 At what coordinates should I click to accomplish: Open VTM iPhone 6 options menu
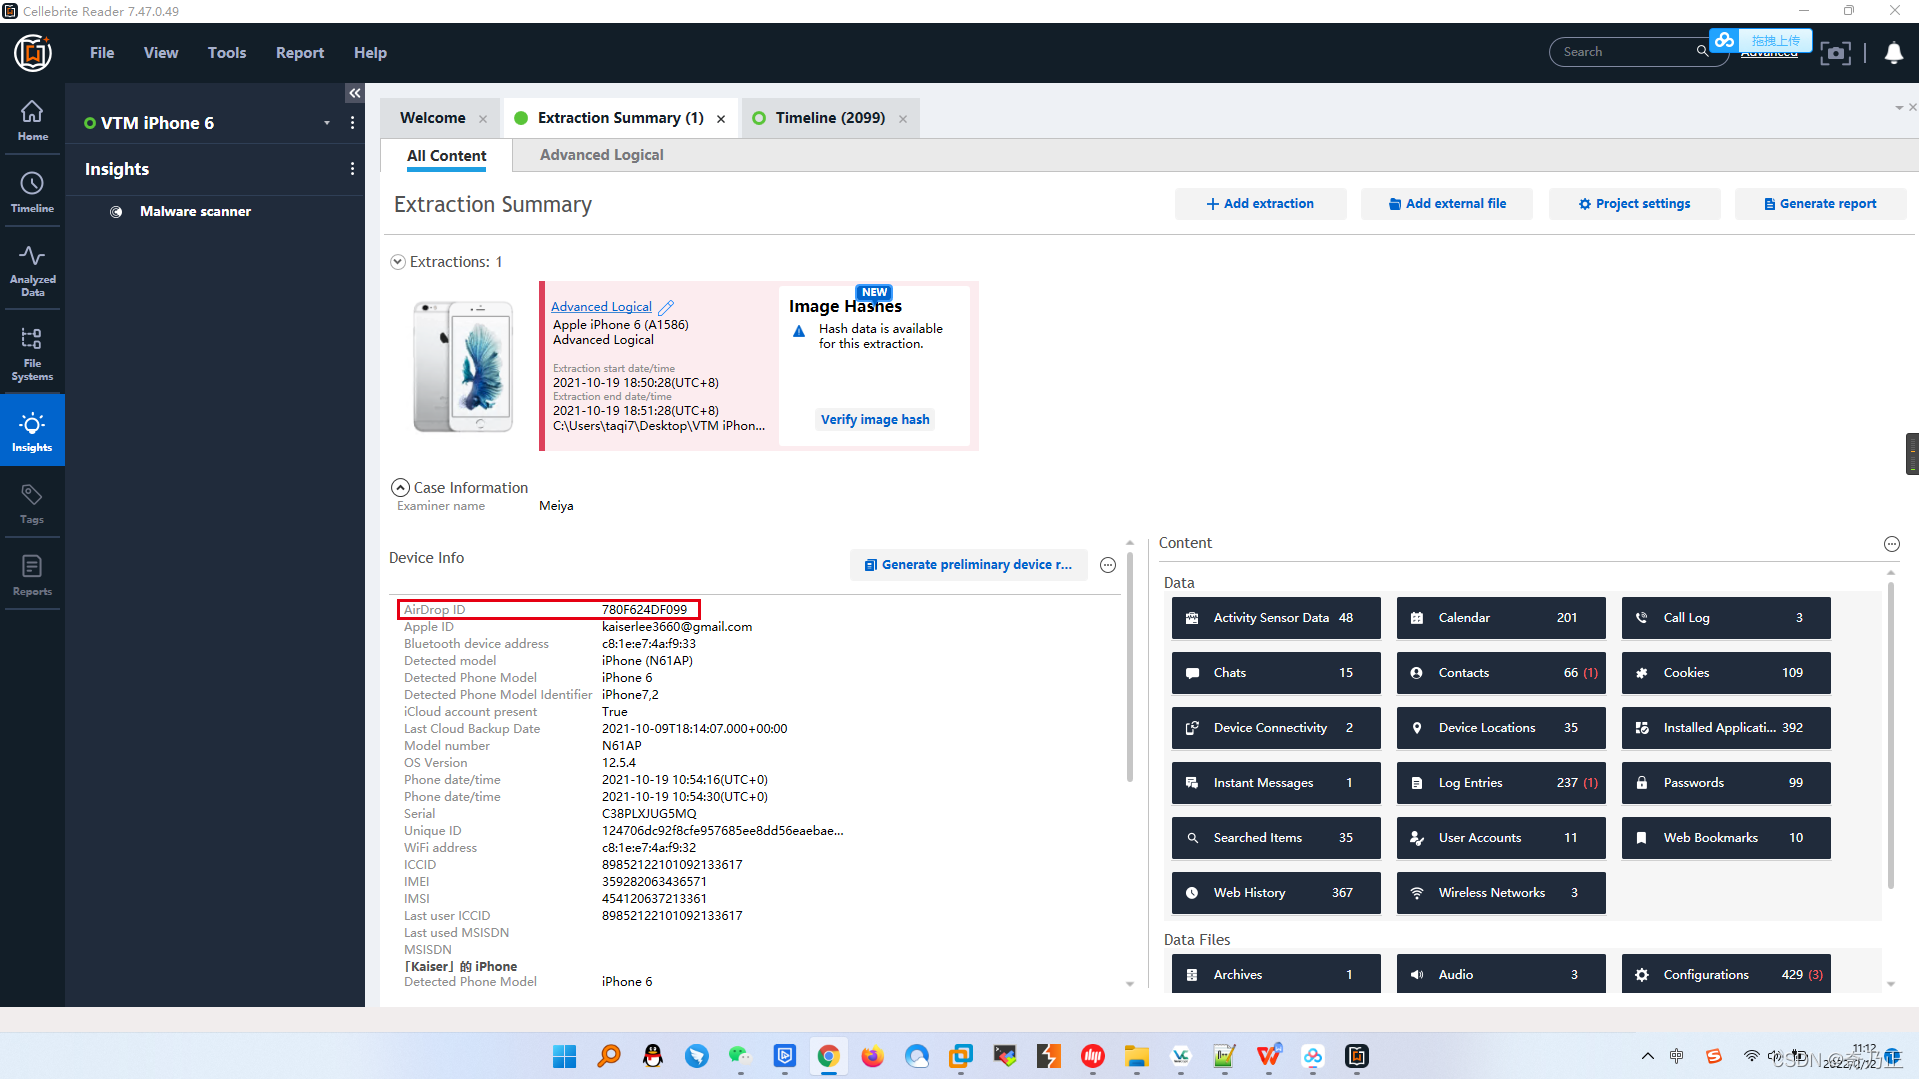[x=352, y=123]
